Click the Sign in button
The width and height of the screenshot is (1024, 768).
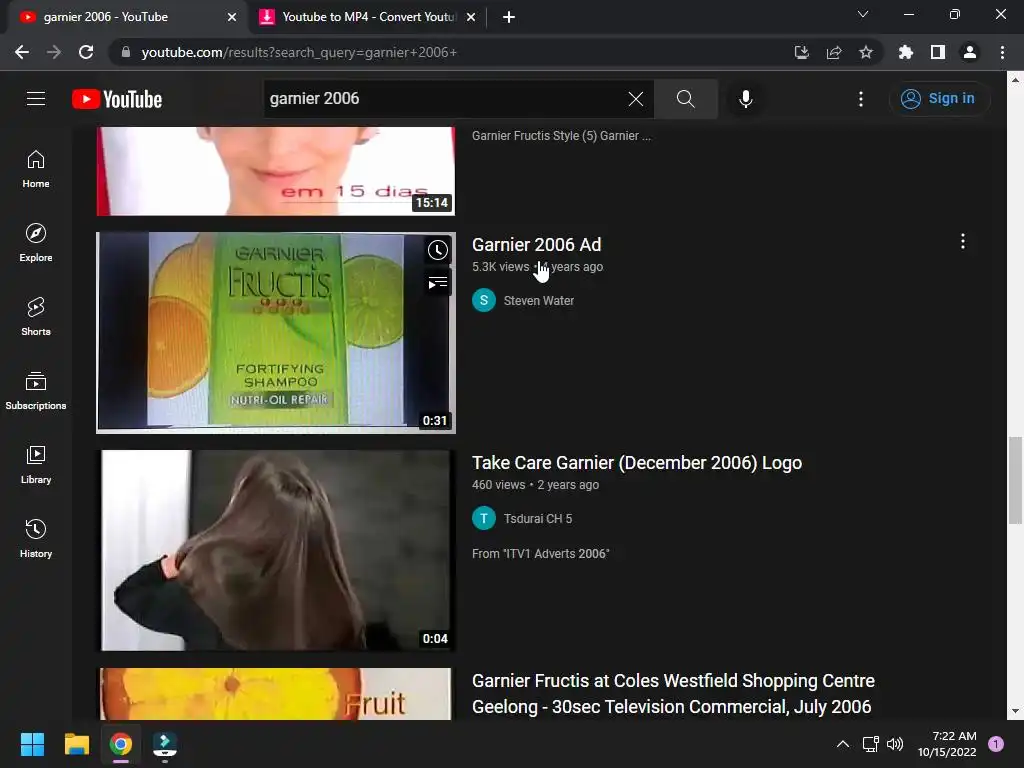point(939,99)
